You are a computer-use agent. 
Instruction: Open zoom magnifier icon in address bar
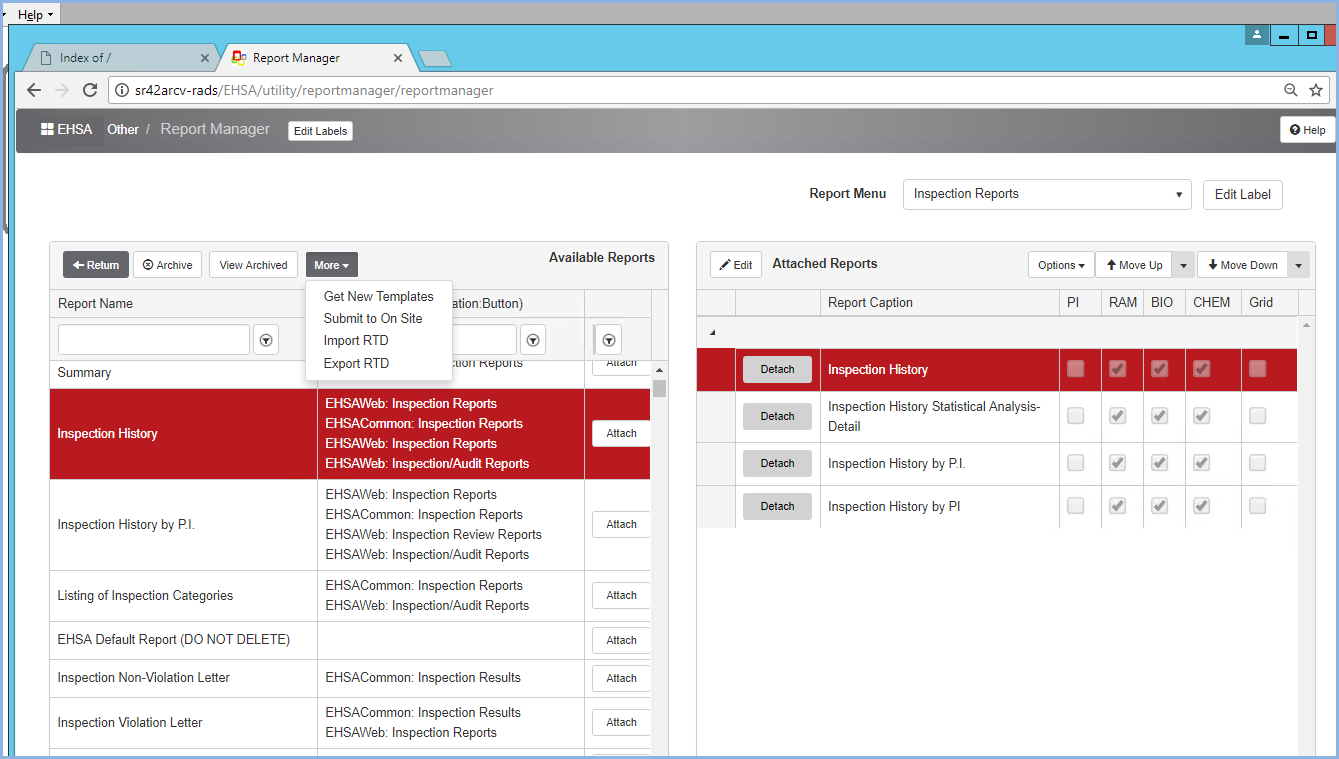tap(1291, 90)
